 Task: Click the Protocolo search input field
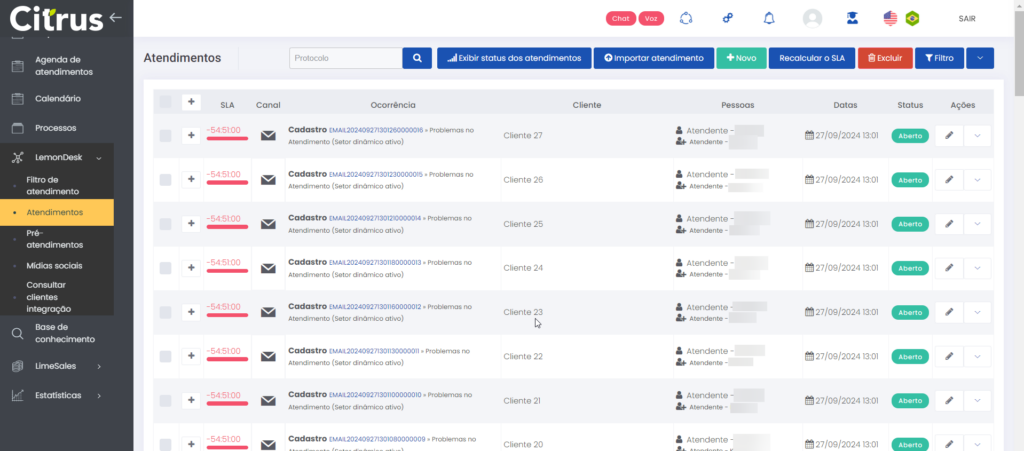point(345,58)
